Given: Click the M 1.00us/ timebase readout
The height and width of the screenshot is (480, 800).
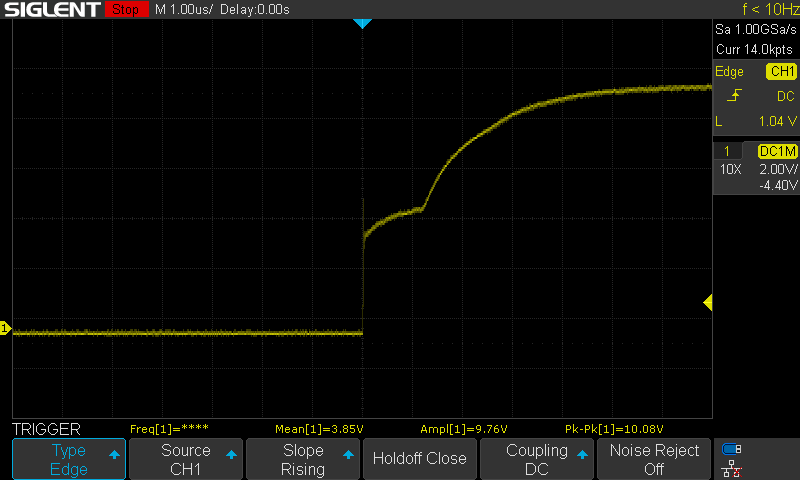Looking at the screenshot, I should pos(184,9).
